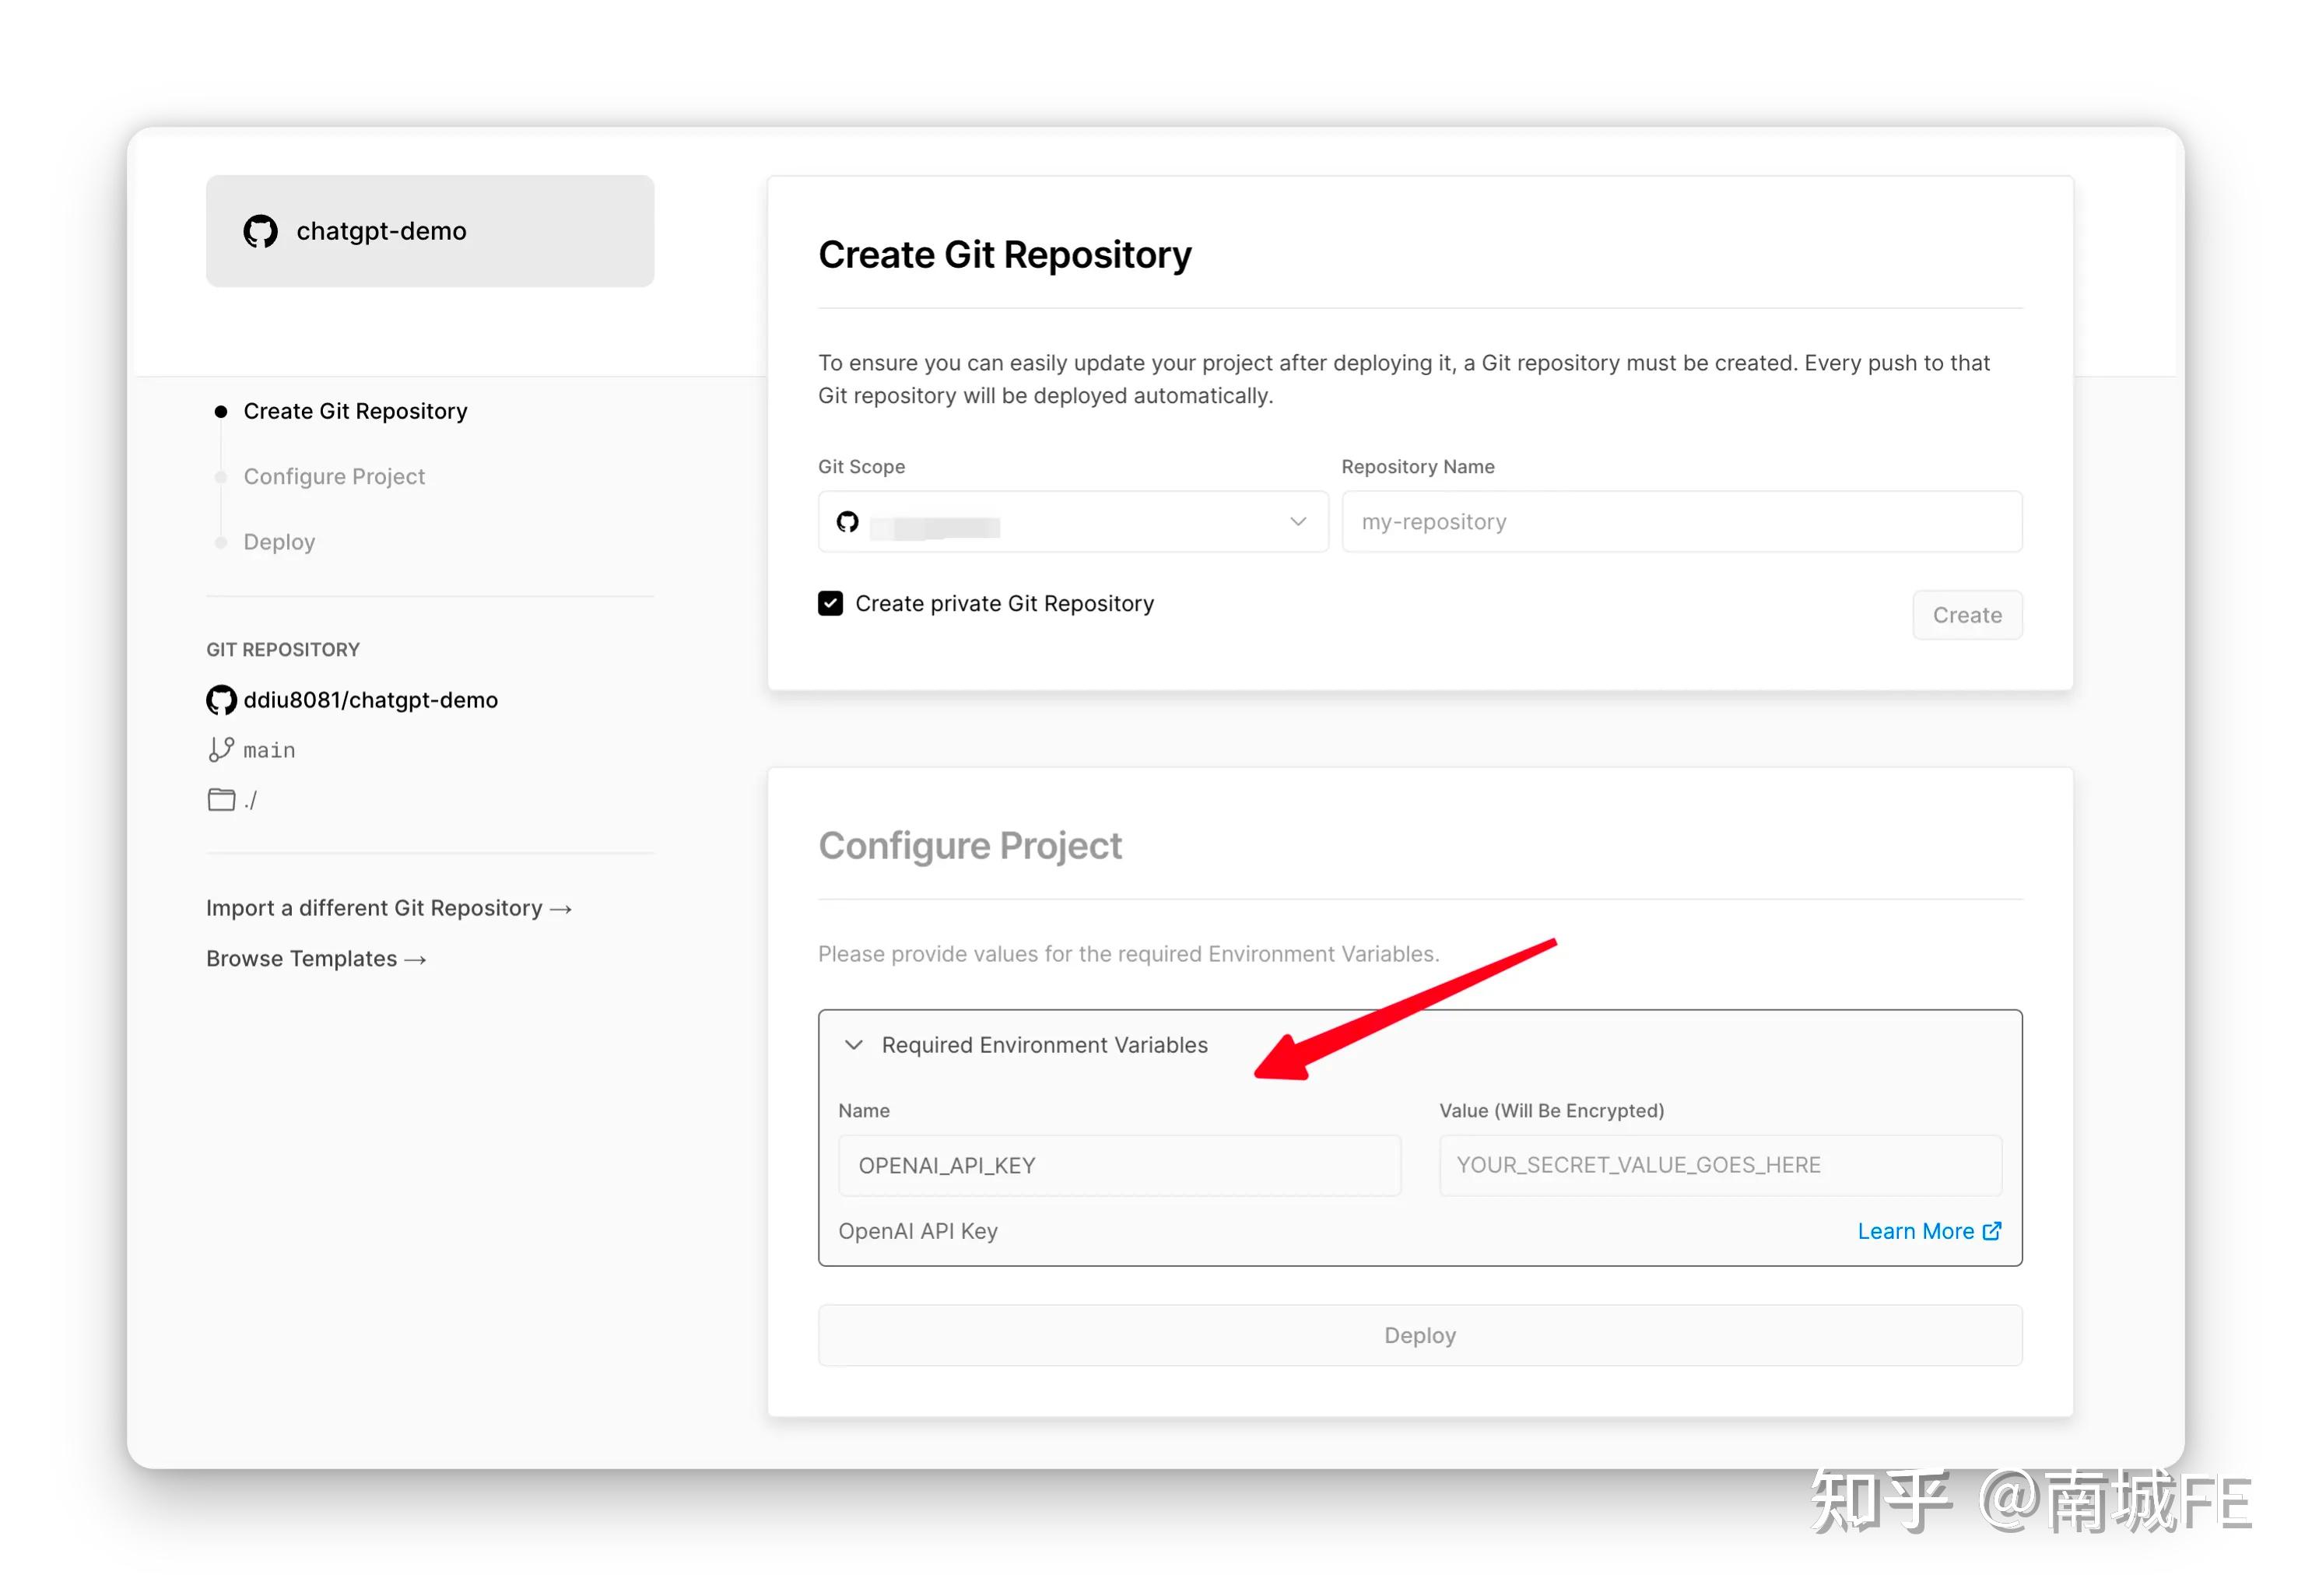Select Deploy step in sidebar
This screenshot has height=1596, width=2312.
click(279, 542)
